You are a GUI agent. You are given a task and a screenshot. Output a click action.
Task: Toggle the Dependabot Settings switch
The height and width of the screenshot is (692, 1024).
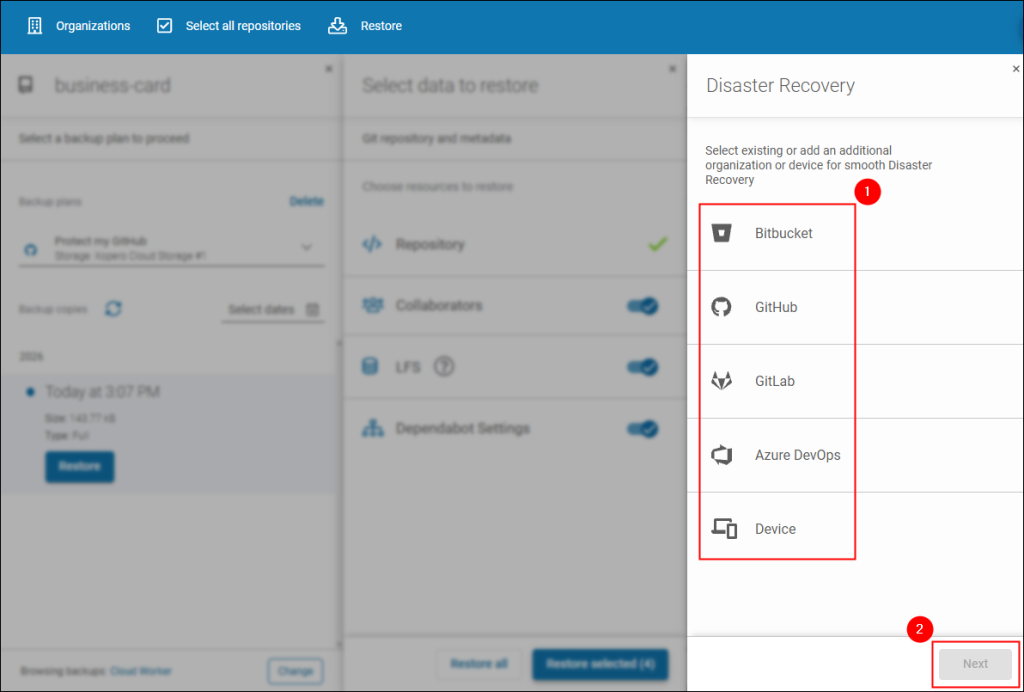pos(643,429)
